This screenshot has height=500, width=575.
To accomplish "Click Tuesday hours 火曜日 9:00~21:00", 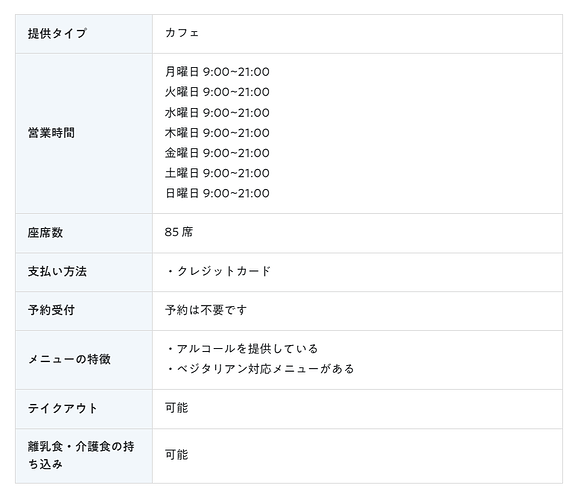I will [217, 92].
